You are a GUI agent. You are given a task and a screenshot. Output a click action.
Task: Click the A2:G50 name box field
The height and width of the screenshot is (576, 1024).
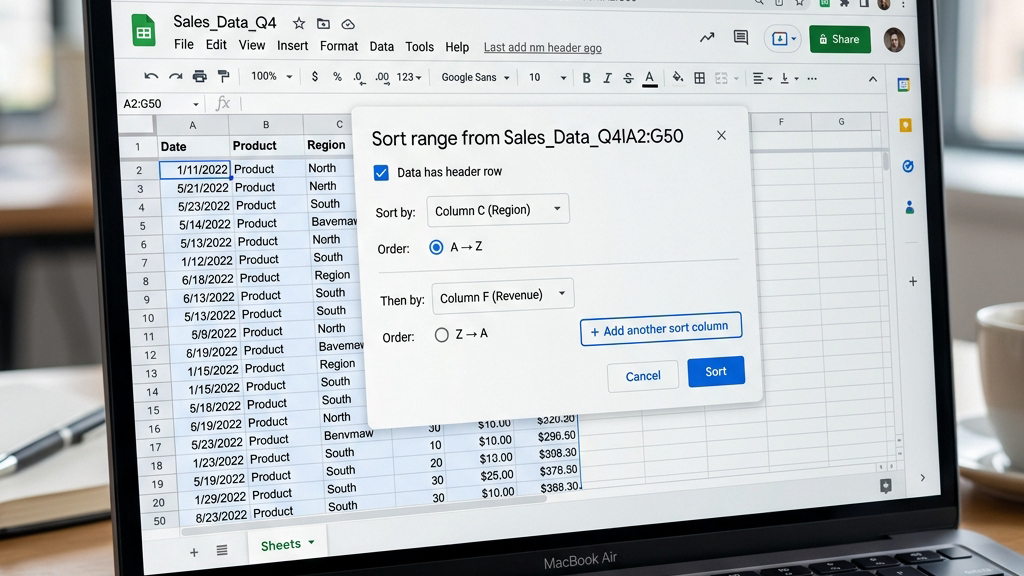click(x=160, y=103)
